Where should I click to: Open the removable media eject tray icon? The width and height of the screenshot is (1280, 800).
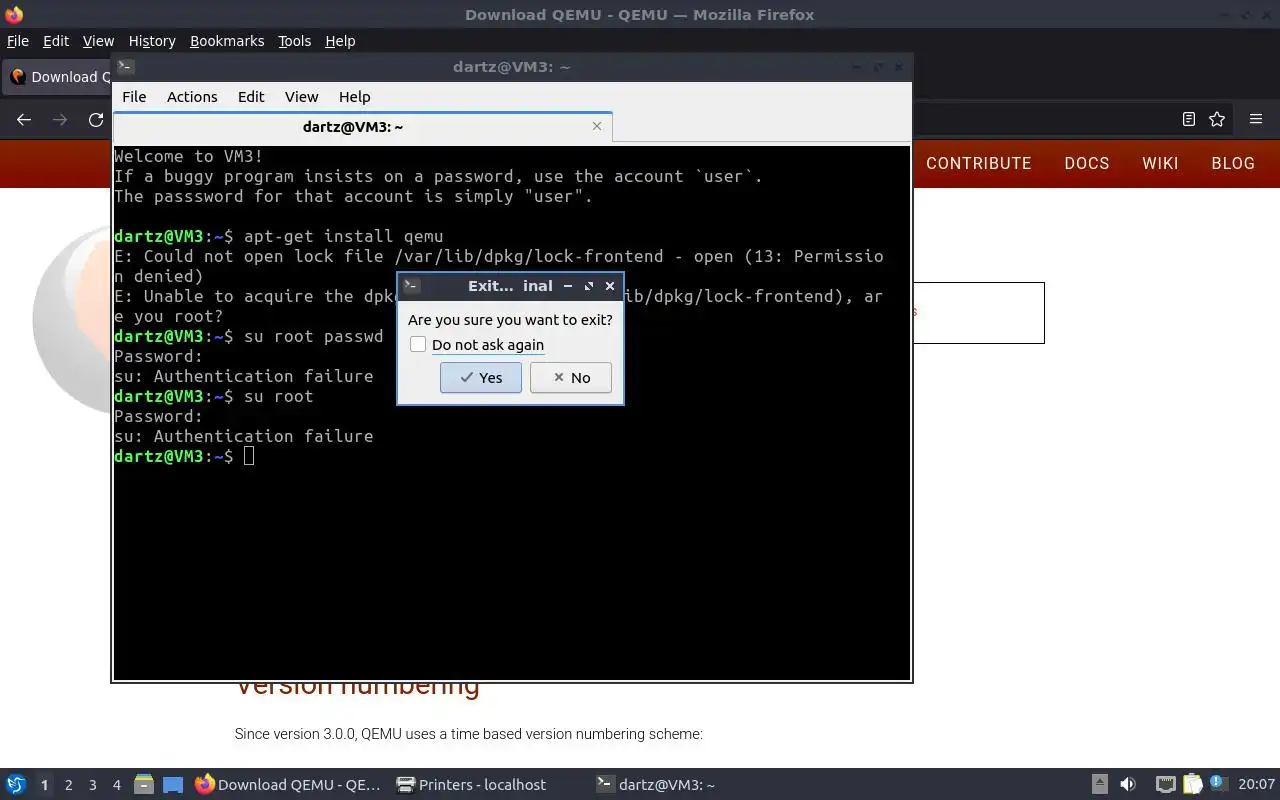click(1099, 785)
